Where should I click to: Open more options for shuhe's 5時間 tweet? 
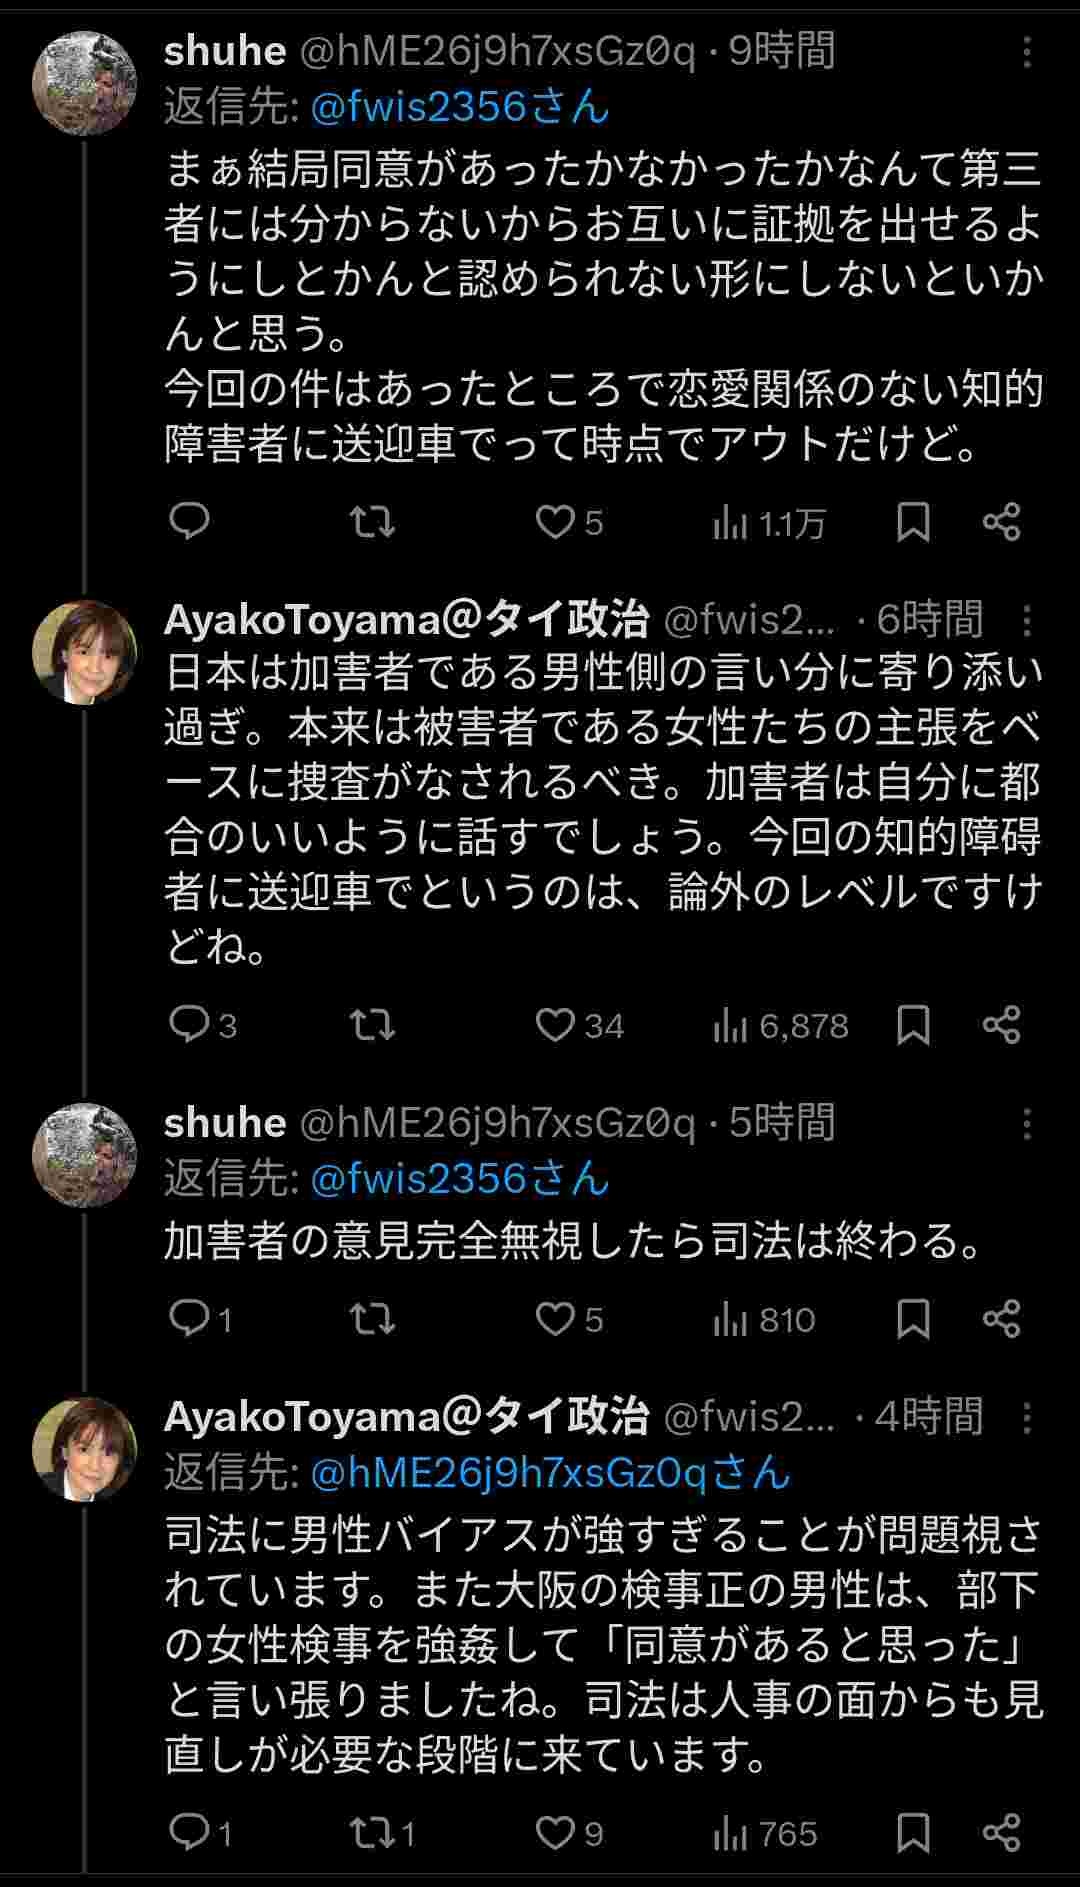[x=1027, y=1125]
